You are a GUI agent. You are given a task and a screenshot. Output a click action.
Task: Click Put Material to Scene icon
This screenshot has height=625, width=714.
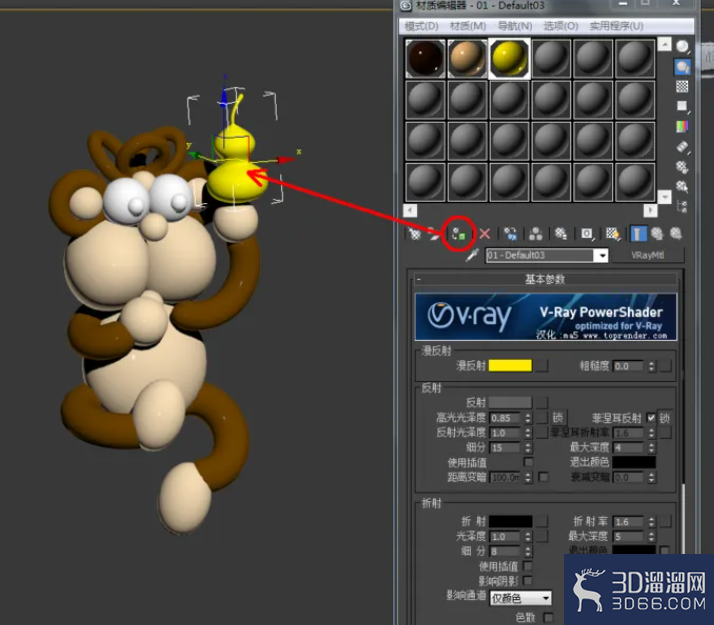[x=434, y=234]
